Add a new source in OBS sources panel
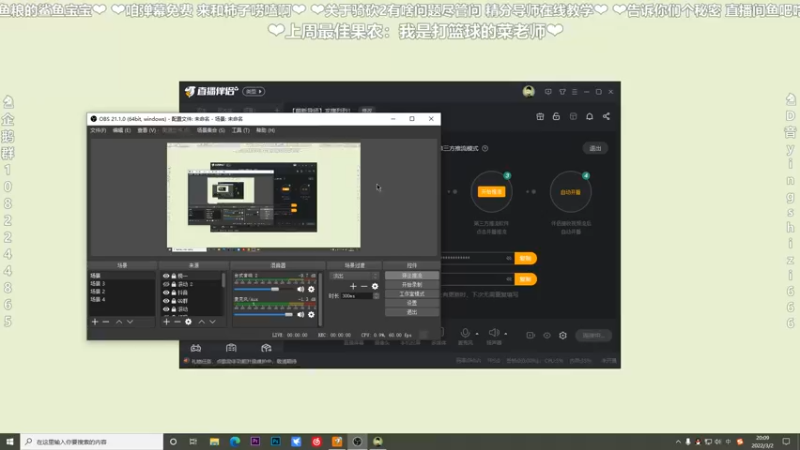Screen dimensions: 800x450 point(166,322)
